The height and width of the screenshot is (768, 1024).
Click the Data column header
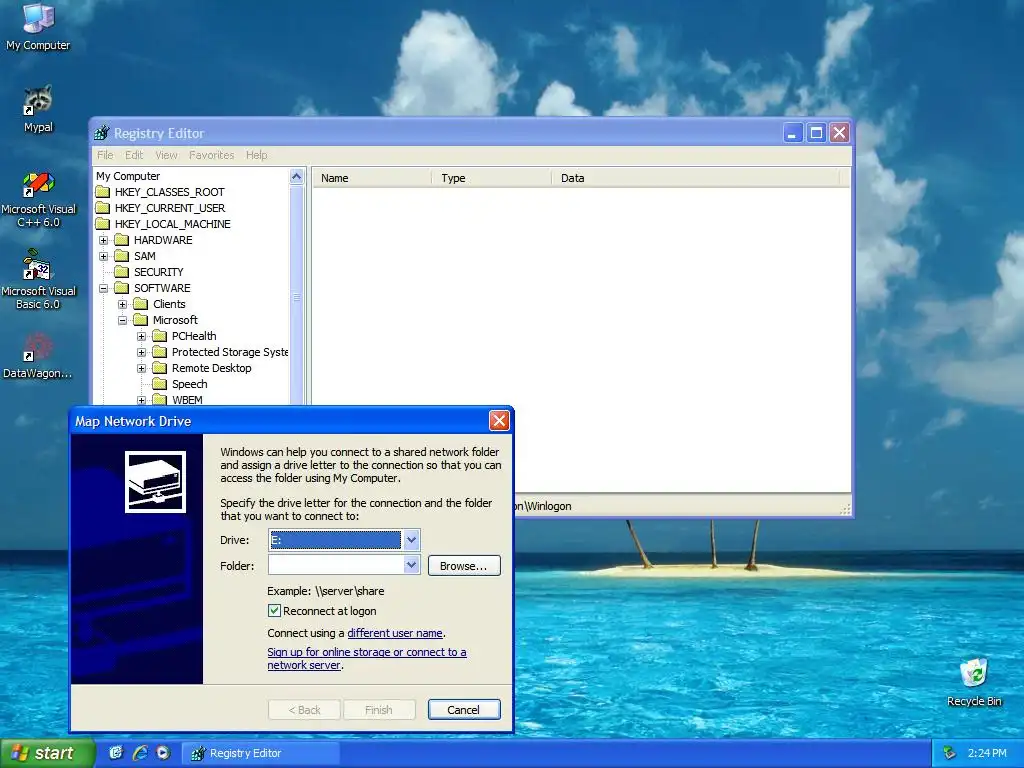pyautogui.click(x=695, y=178)
